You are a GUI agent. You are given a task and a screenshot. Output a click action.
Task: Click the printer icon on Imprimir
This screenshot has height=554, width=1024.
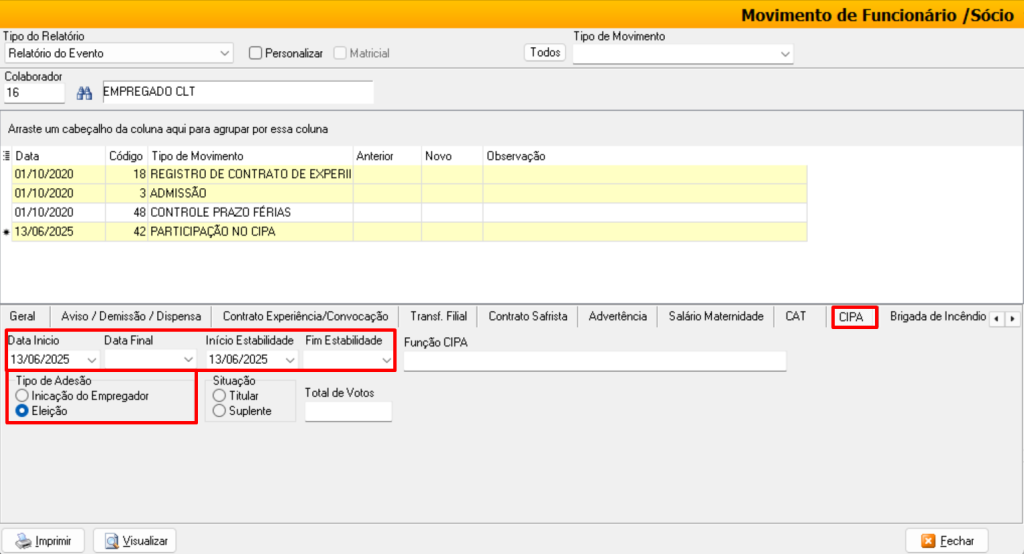(x=24, y=541)
